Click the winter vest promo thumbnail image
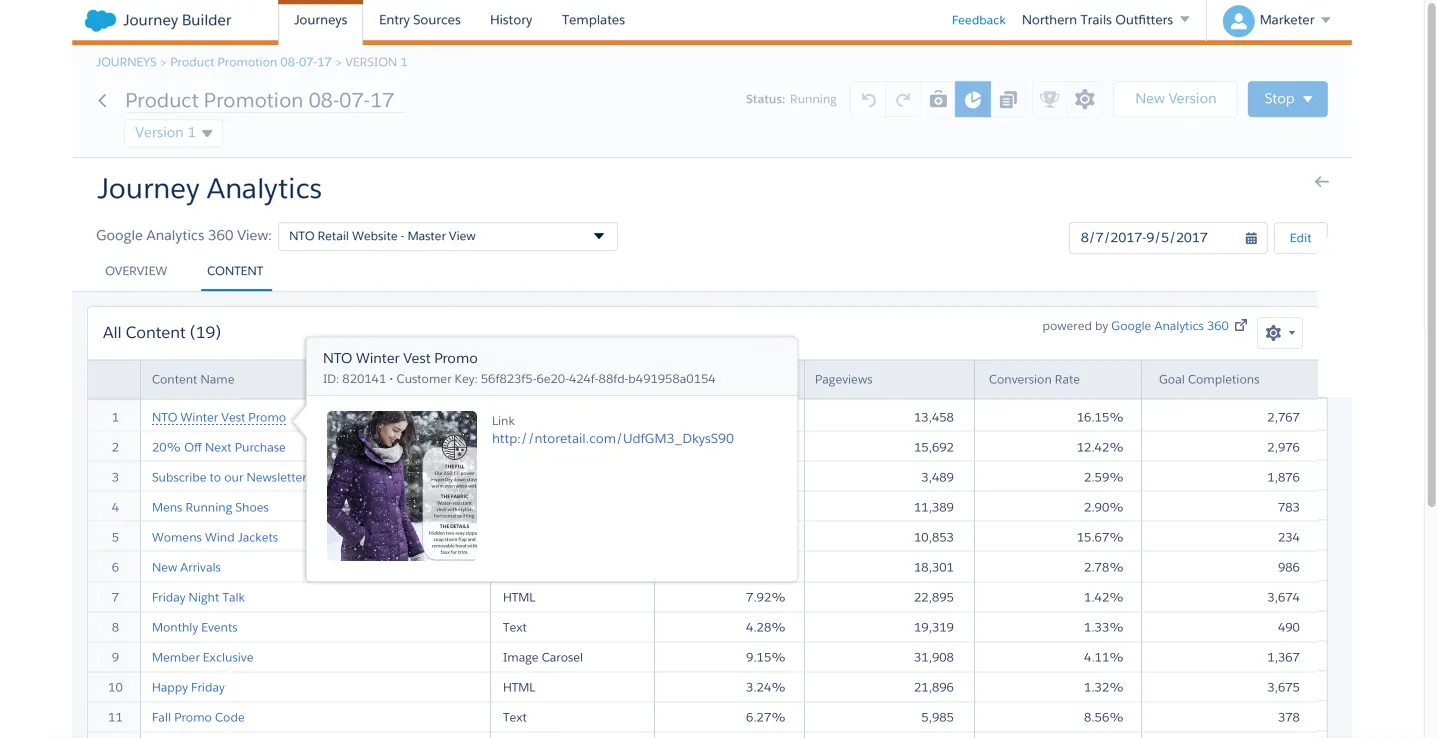This screenshot has width=1437, height=738. click(402, 485)
